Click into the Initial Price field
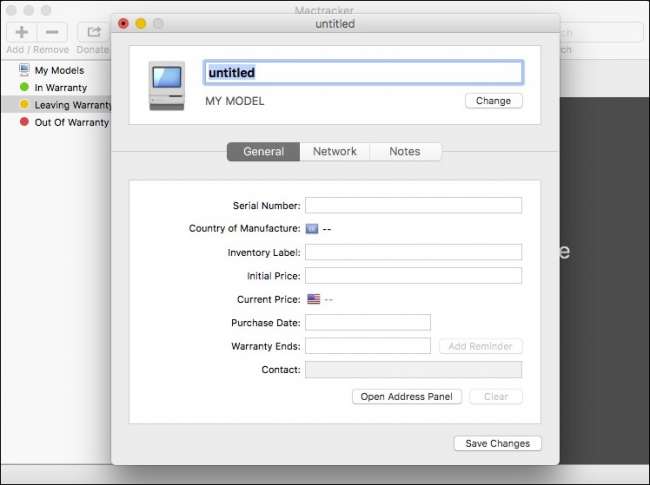The height and width of the screenshot is (485, 650). pyautogui.click(x=413, y=276)
